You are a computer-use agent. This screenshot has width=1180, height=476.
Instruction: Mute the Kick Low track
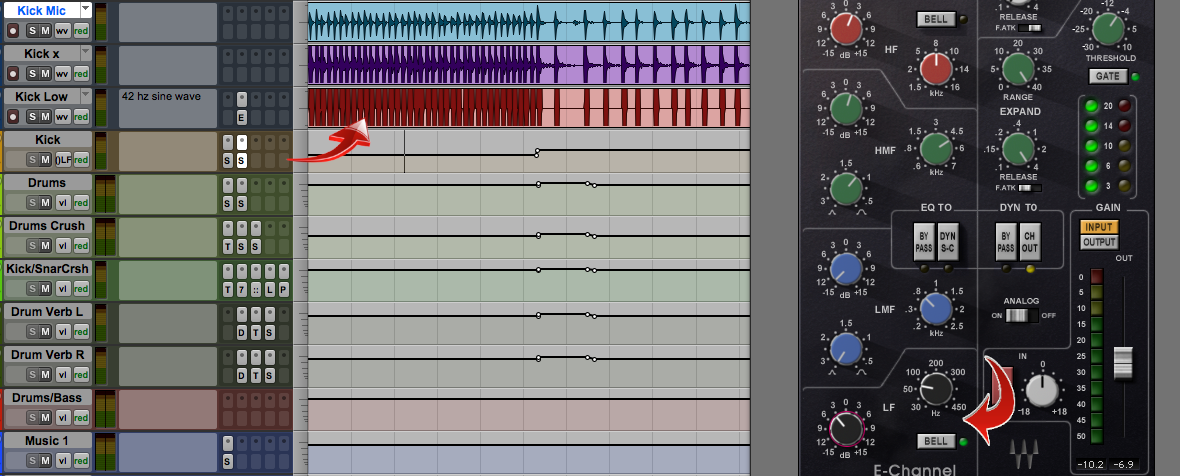44,116
